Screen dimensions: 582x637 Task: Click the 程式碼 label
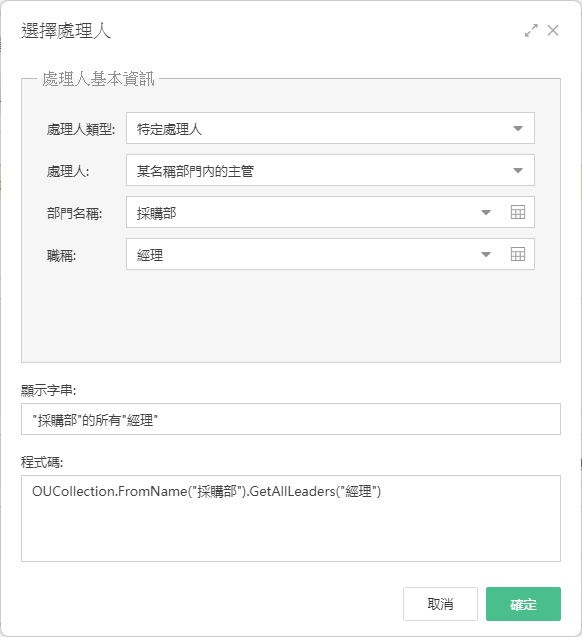42,462
